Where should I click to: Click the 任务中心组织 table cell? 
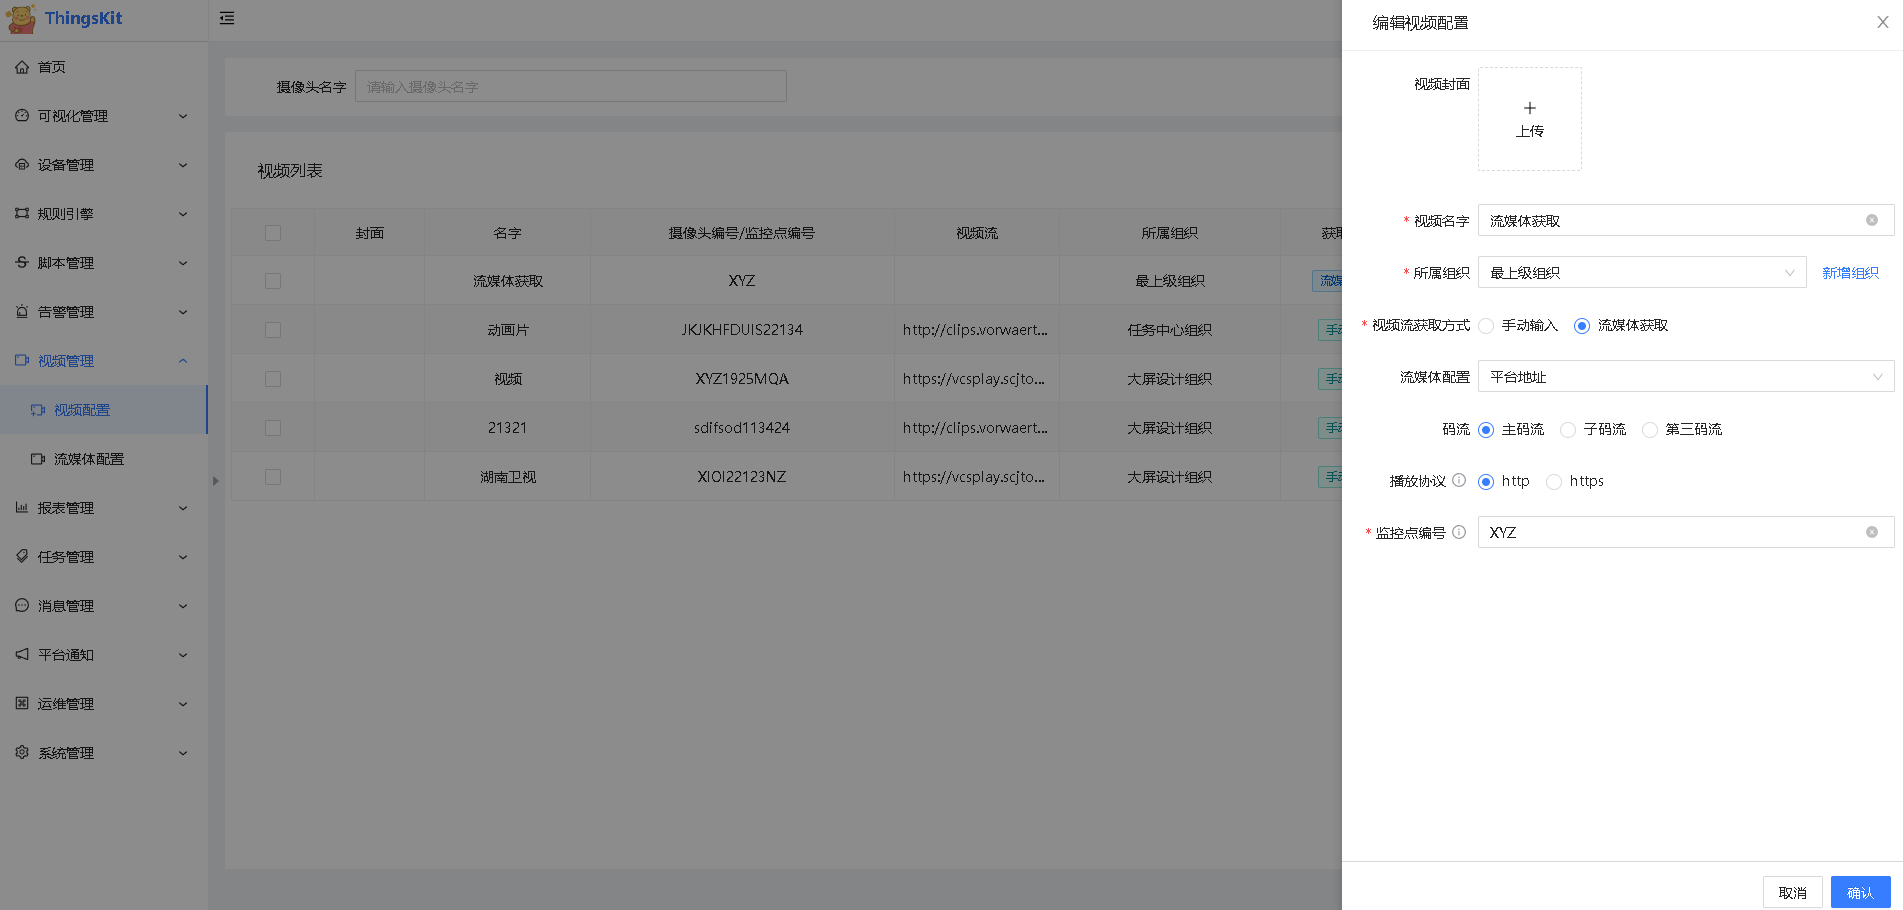[1169, 330]
